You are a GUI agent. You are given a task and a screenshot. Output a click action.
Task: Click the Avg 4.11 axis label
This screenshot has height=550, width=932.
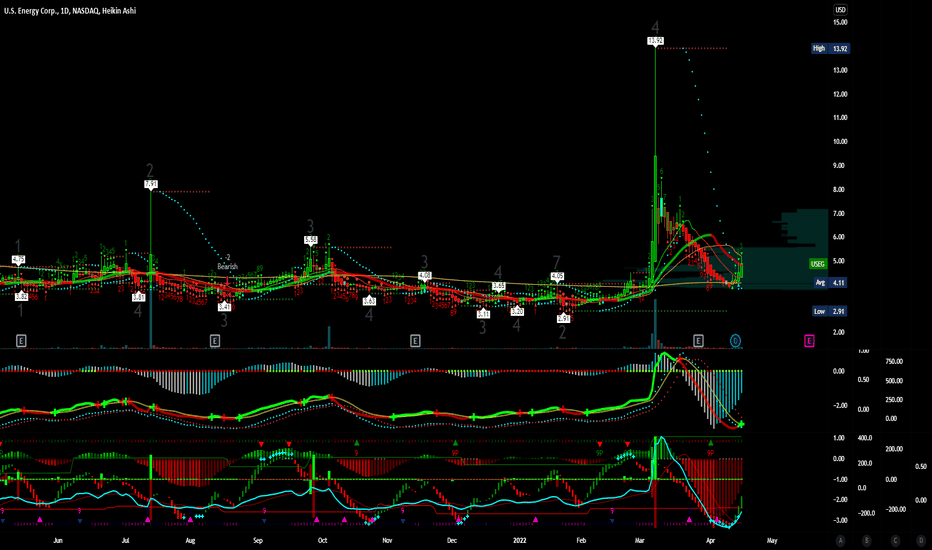pos(832,283)
